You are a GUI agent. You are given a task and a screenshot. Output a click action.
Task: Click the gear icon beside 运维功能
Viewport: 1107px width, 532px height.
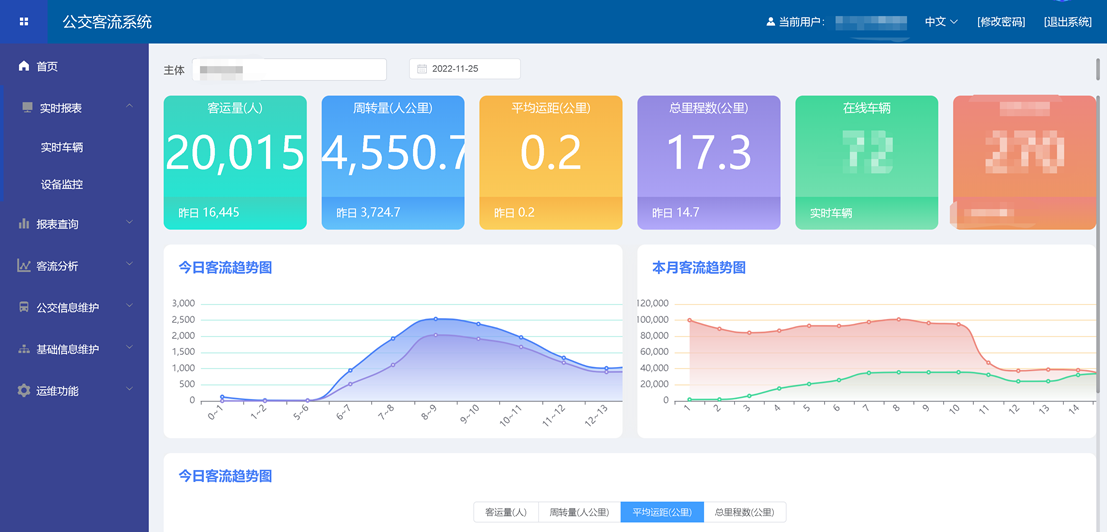(x=24, y=391)
